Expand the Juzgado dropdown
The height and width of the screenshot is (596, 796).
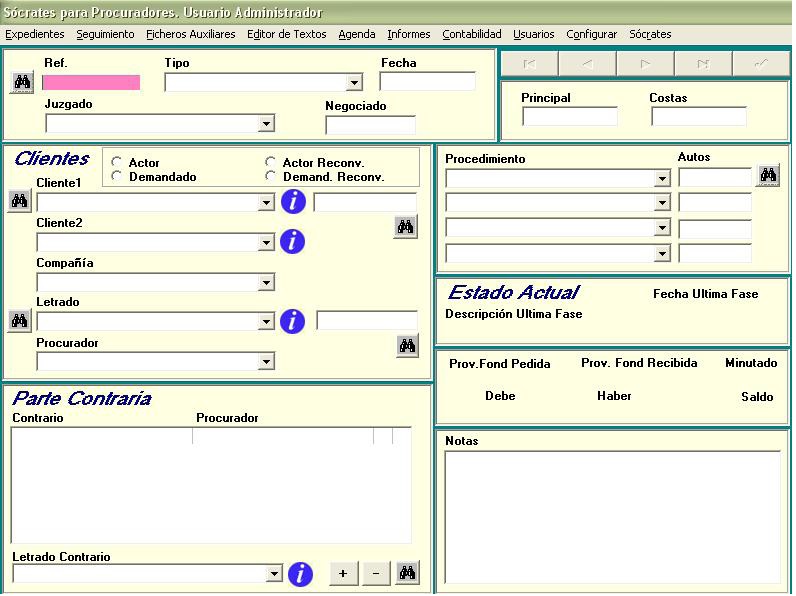(266, 123)
